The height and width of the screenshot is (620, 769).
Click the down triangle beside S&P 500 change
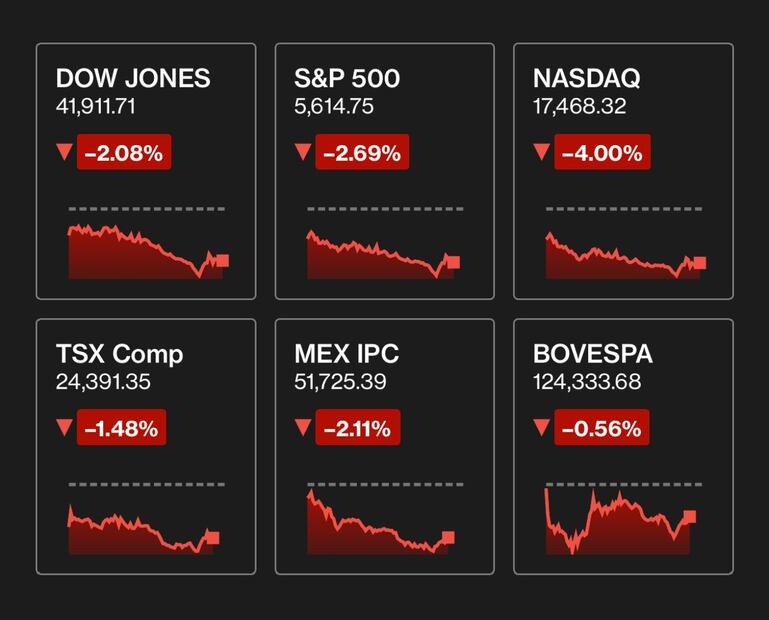pos(303,152)
